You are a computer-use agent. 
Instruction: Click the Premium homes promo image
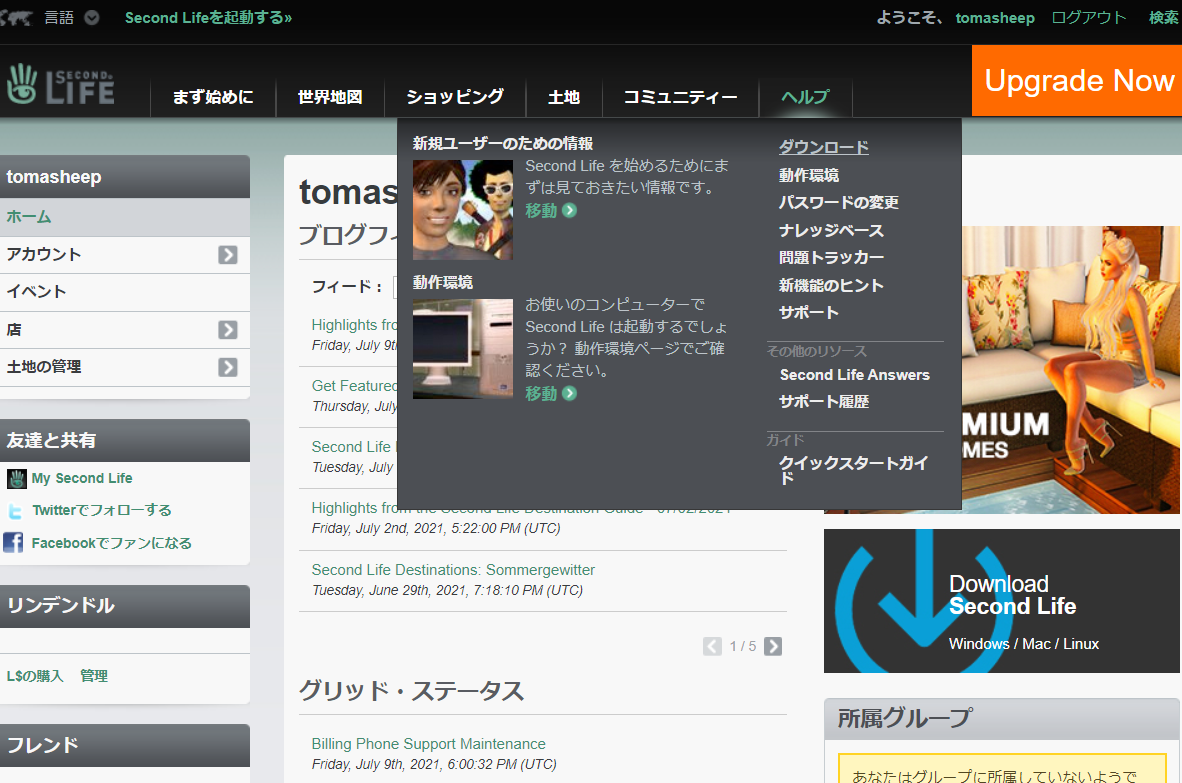[1070, 370]
